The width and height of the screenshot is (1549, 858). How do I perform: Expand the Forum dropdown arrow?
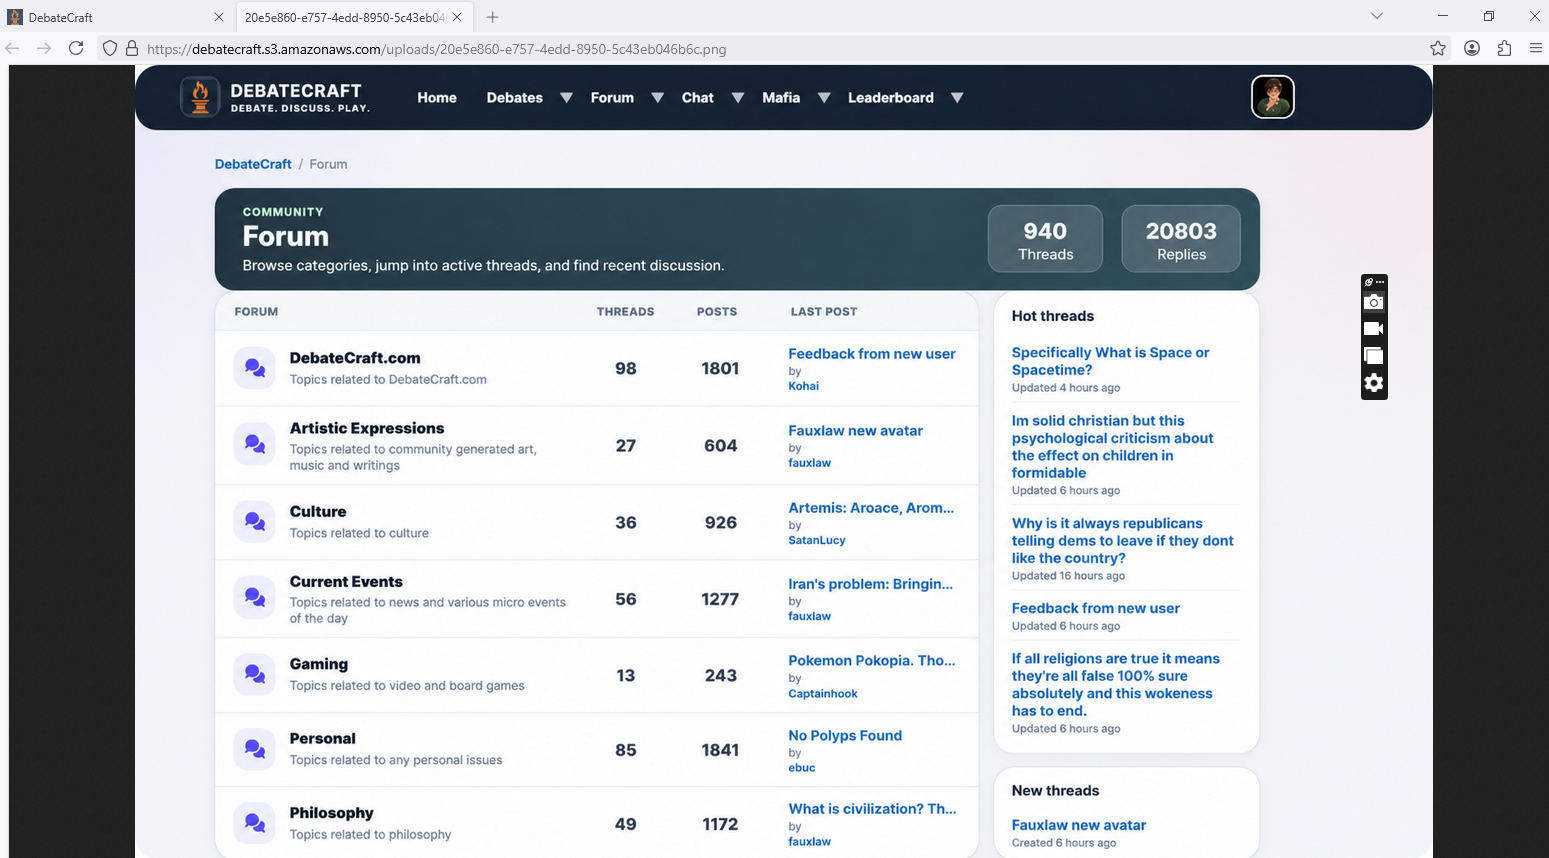click(x=657, y=98)
